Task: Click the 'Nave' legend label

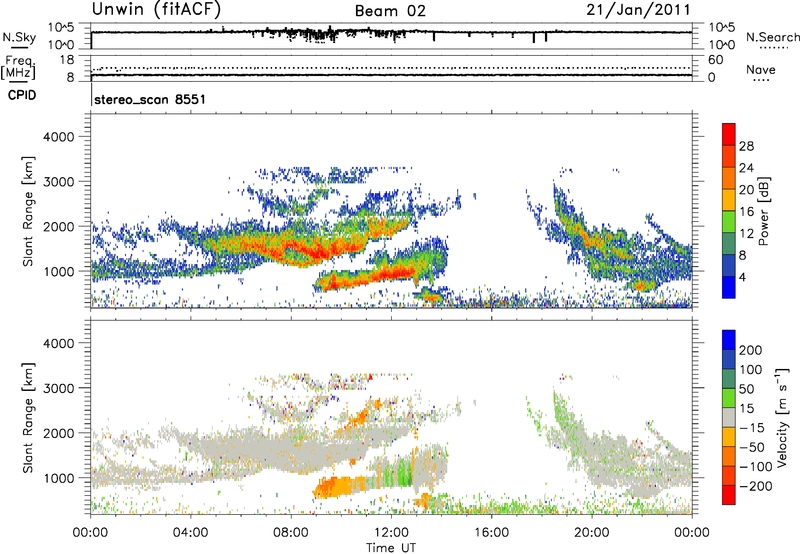Action: 761,70
